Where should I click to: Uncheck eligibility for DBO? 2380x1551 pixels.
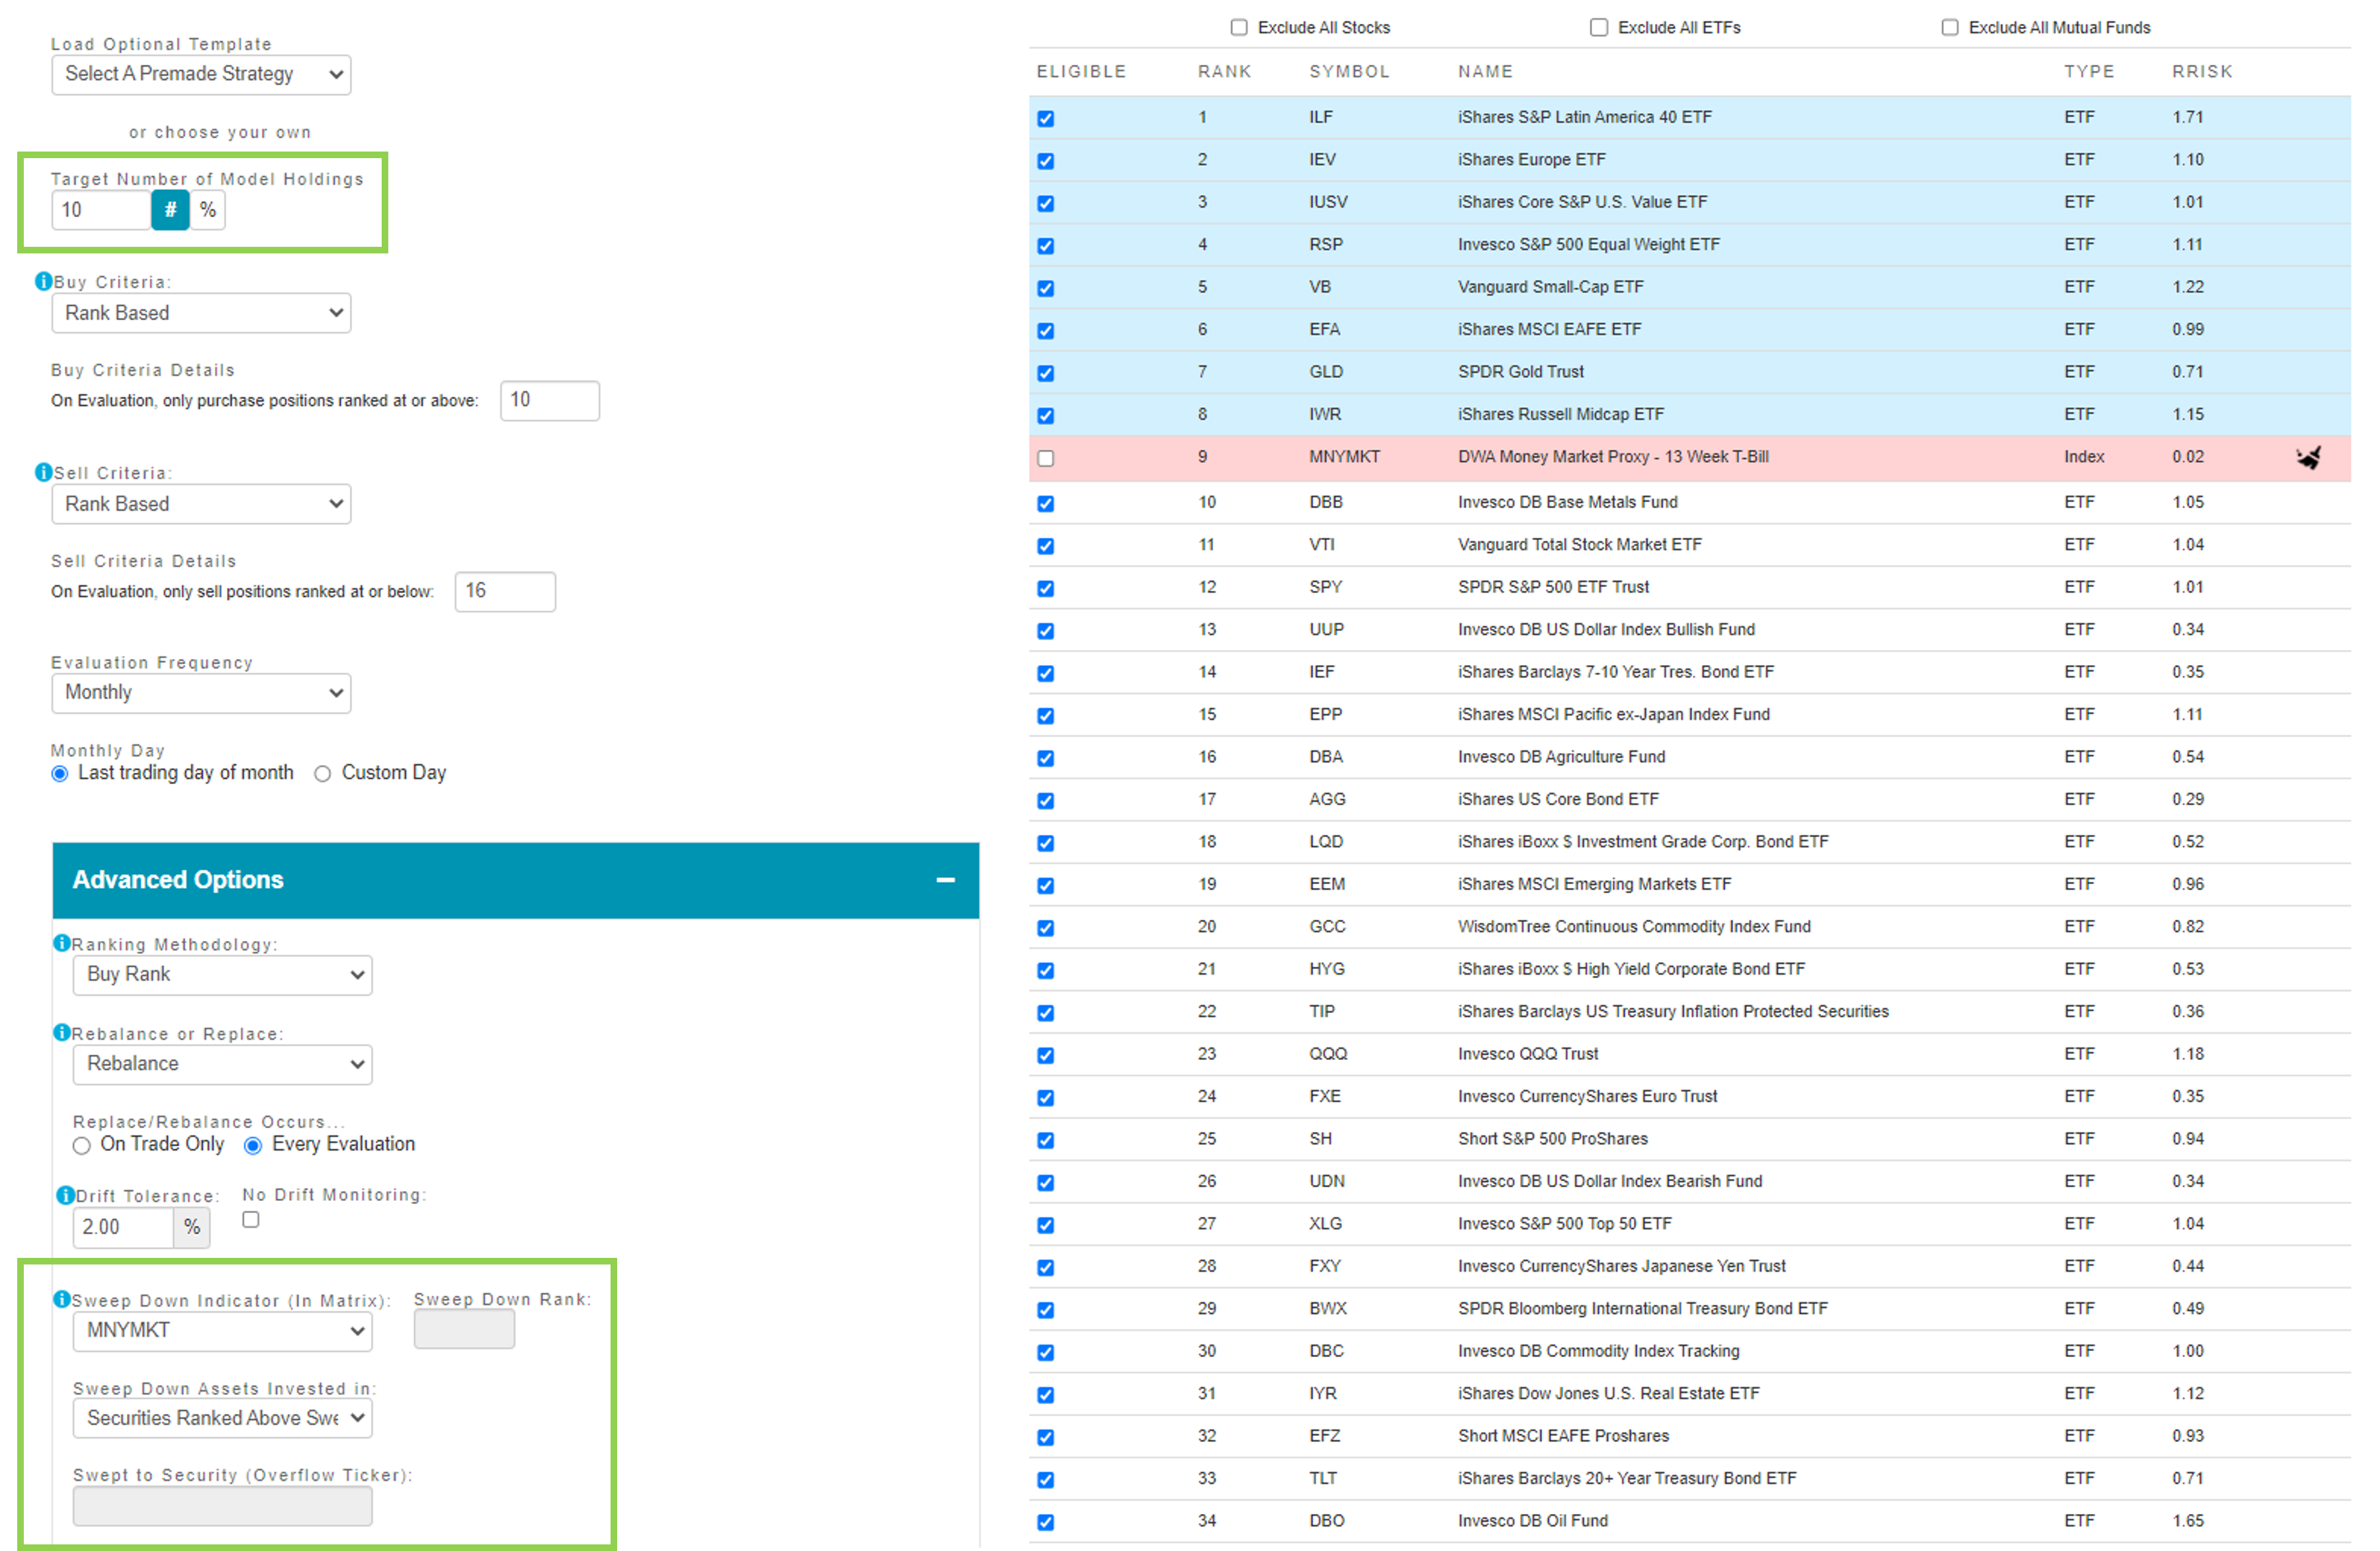click(1046, 1522)
